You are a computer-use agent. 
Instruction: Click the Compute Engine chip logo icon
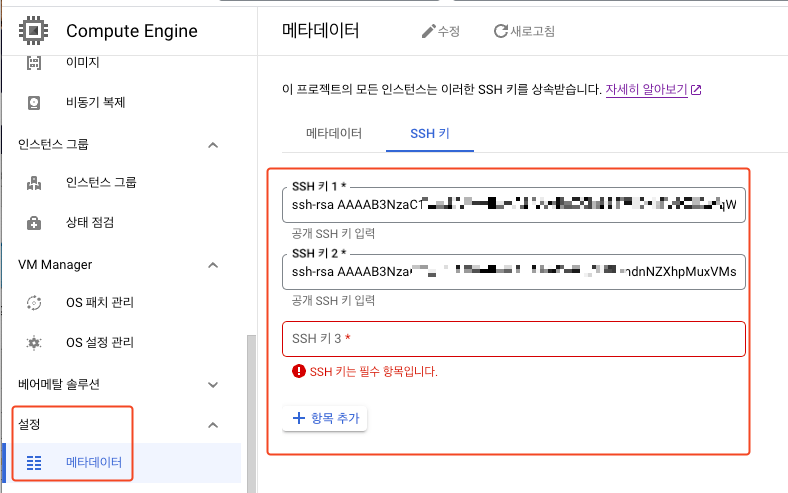(x=33, y=31)
